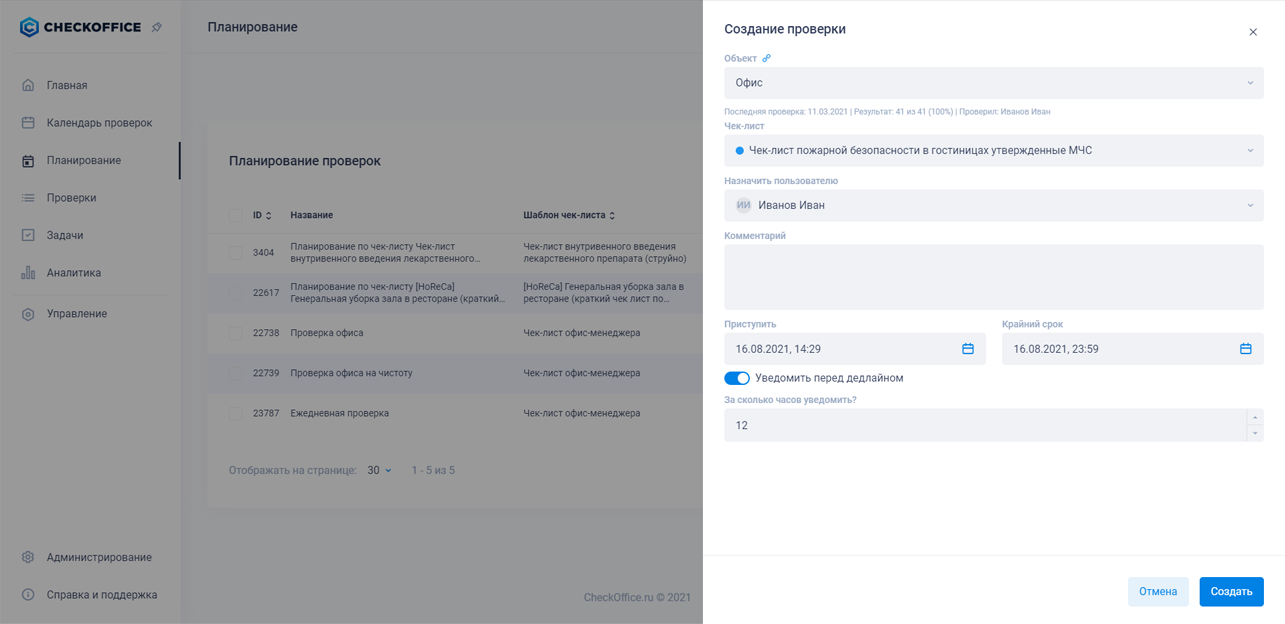Open Аналитика from the sidebar
This screenshot has height=624, width=1285.
(x=73, y=273)
